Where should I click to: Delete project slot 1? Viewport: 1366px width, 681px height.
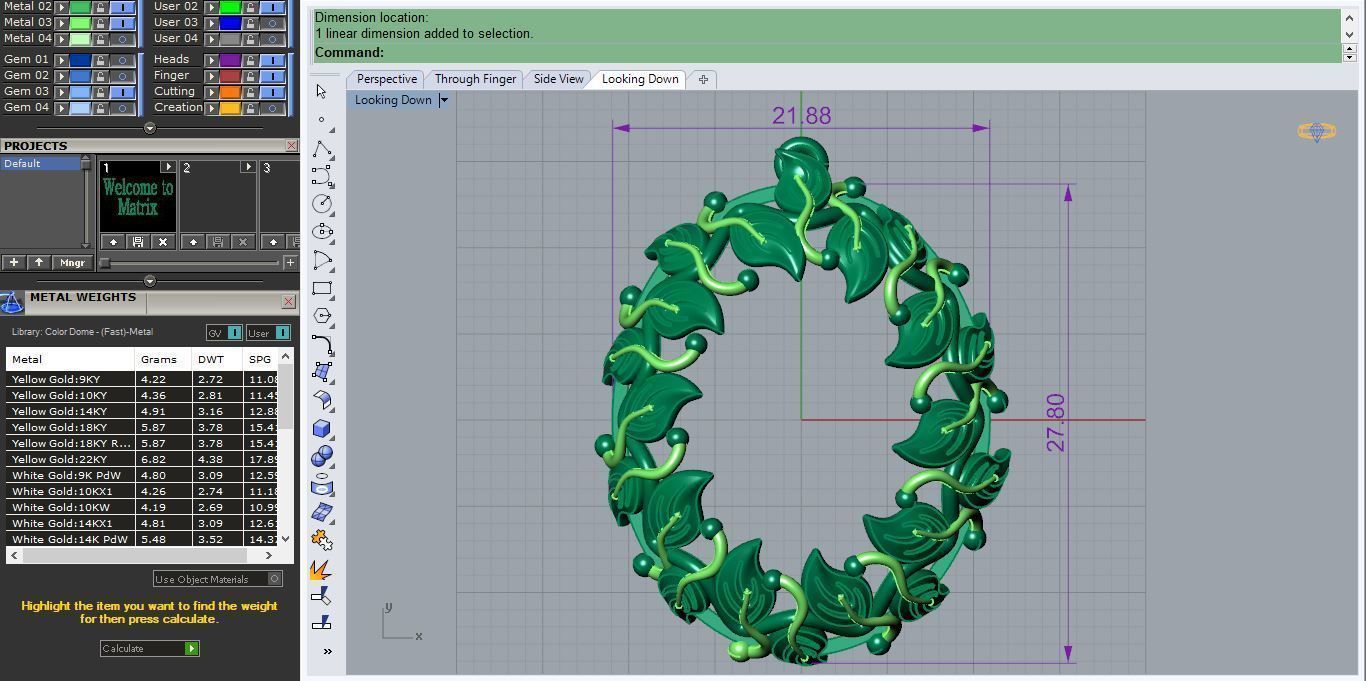(x=163, y=242)
